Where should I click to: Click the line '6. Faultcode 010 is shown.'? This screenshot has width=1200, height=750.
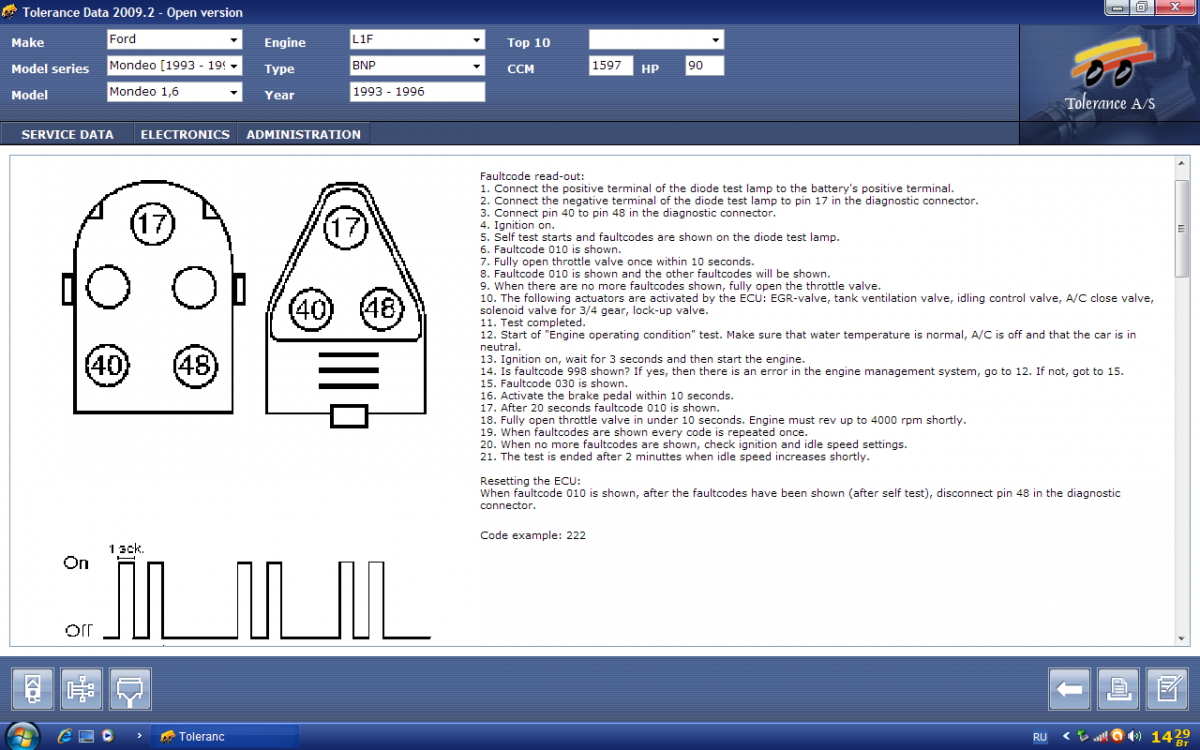(550, 249)
